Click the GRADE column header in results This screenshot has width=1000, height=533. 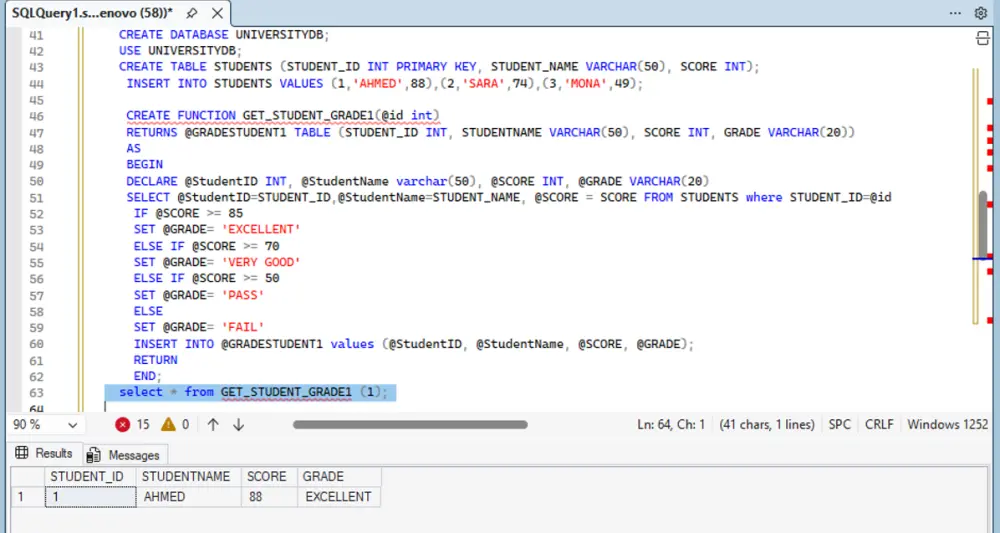[x=338, y=477]
